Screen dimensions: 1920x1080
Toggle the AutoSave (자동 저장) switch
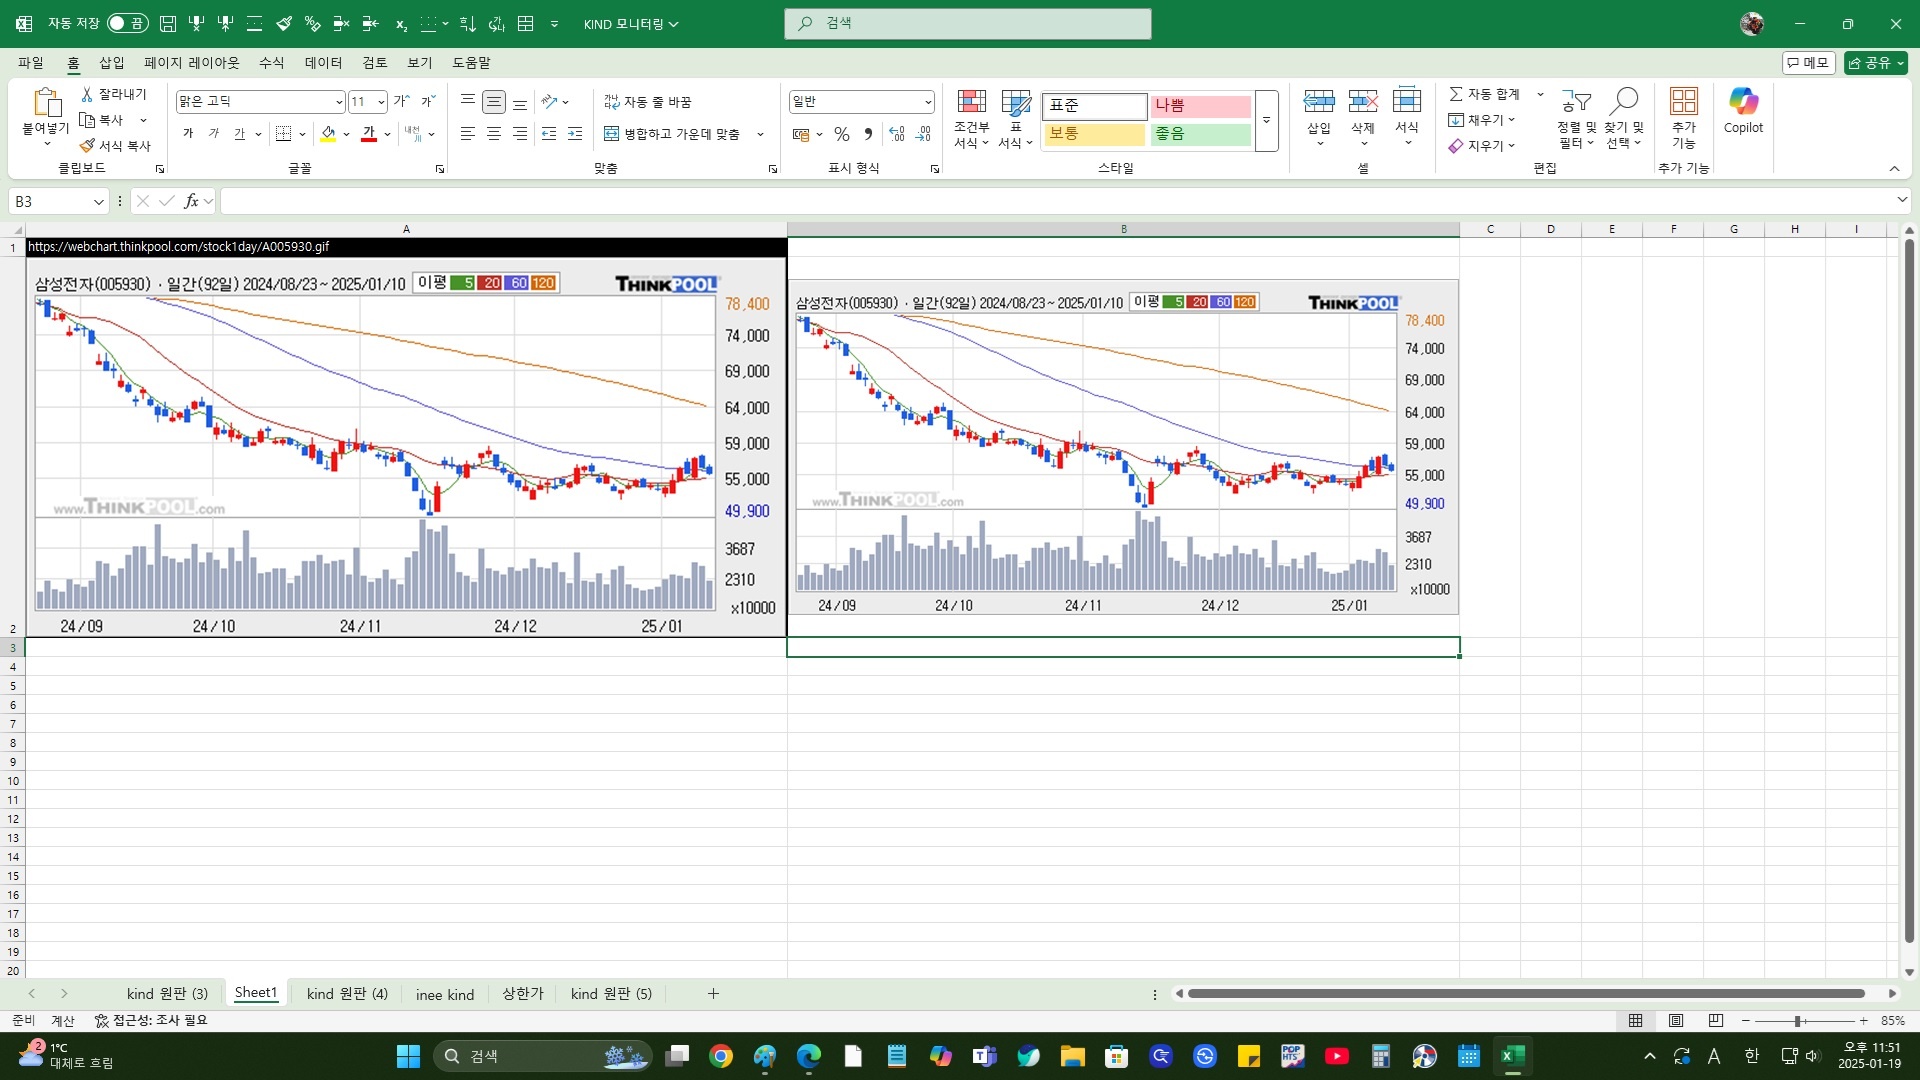point(127,23)
